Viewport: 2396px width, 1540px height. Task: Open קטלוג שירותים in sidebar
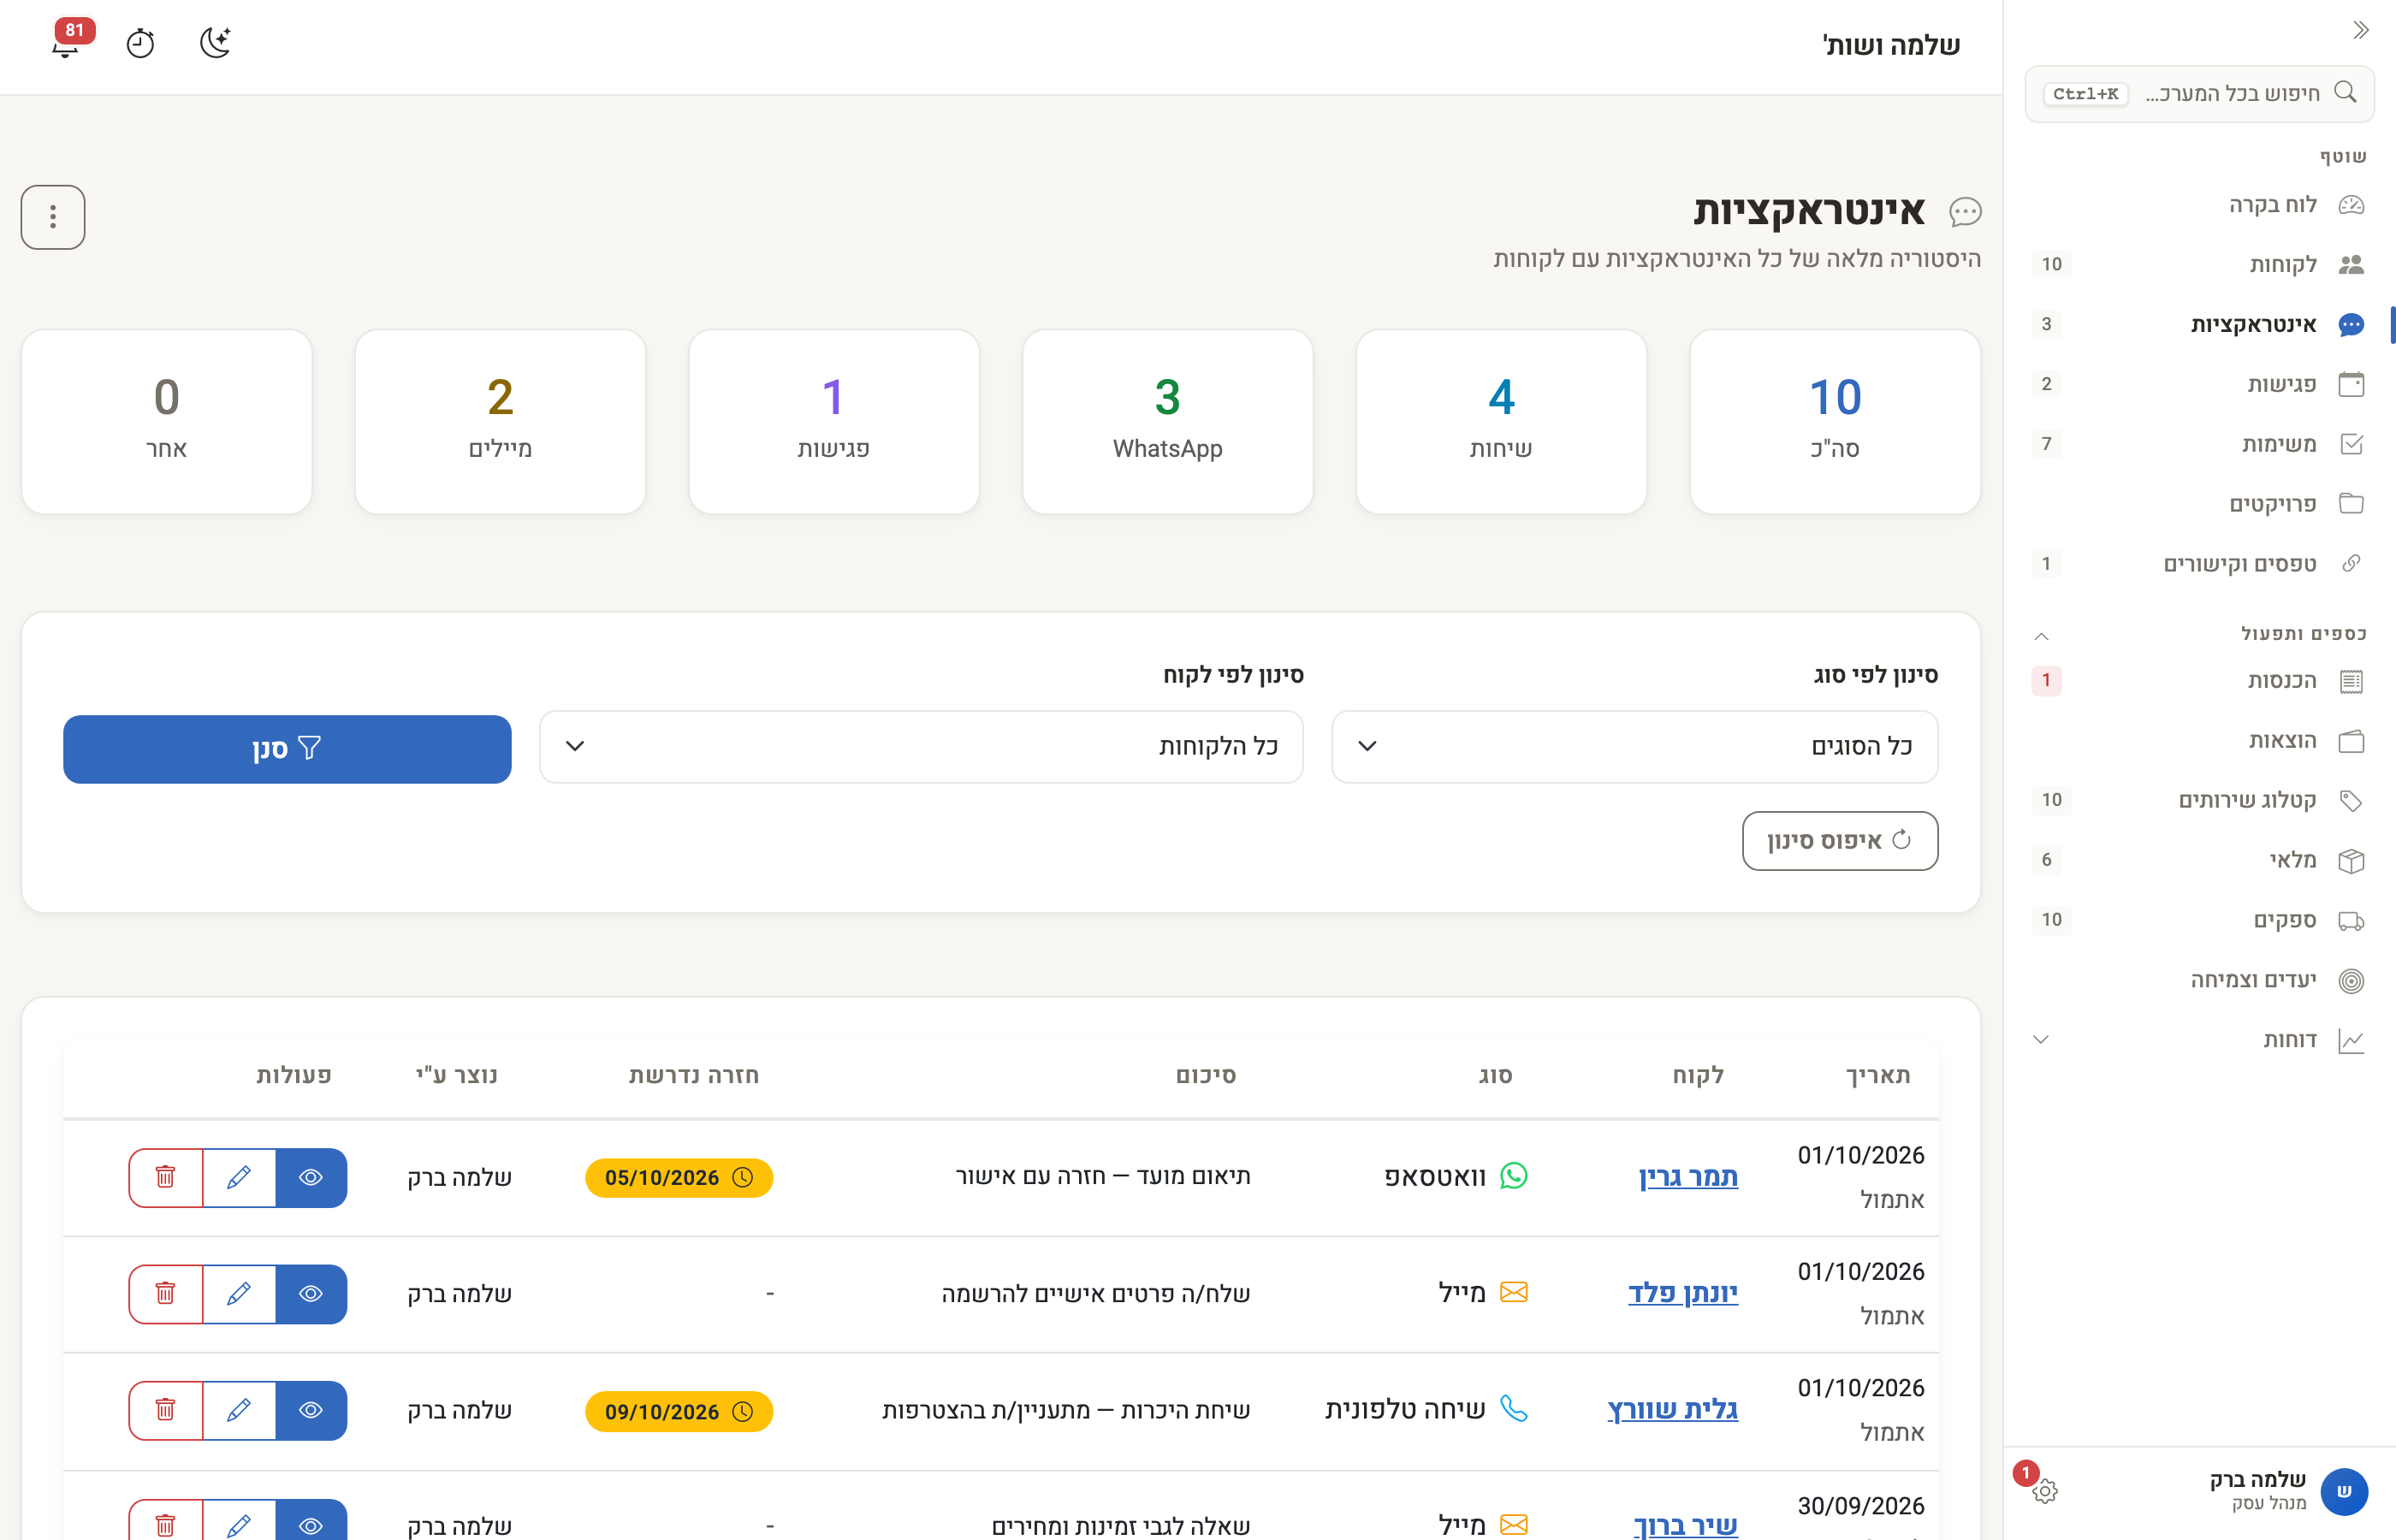(2198, 800)
